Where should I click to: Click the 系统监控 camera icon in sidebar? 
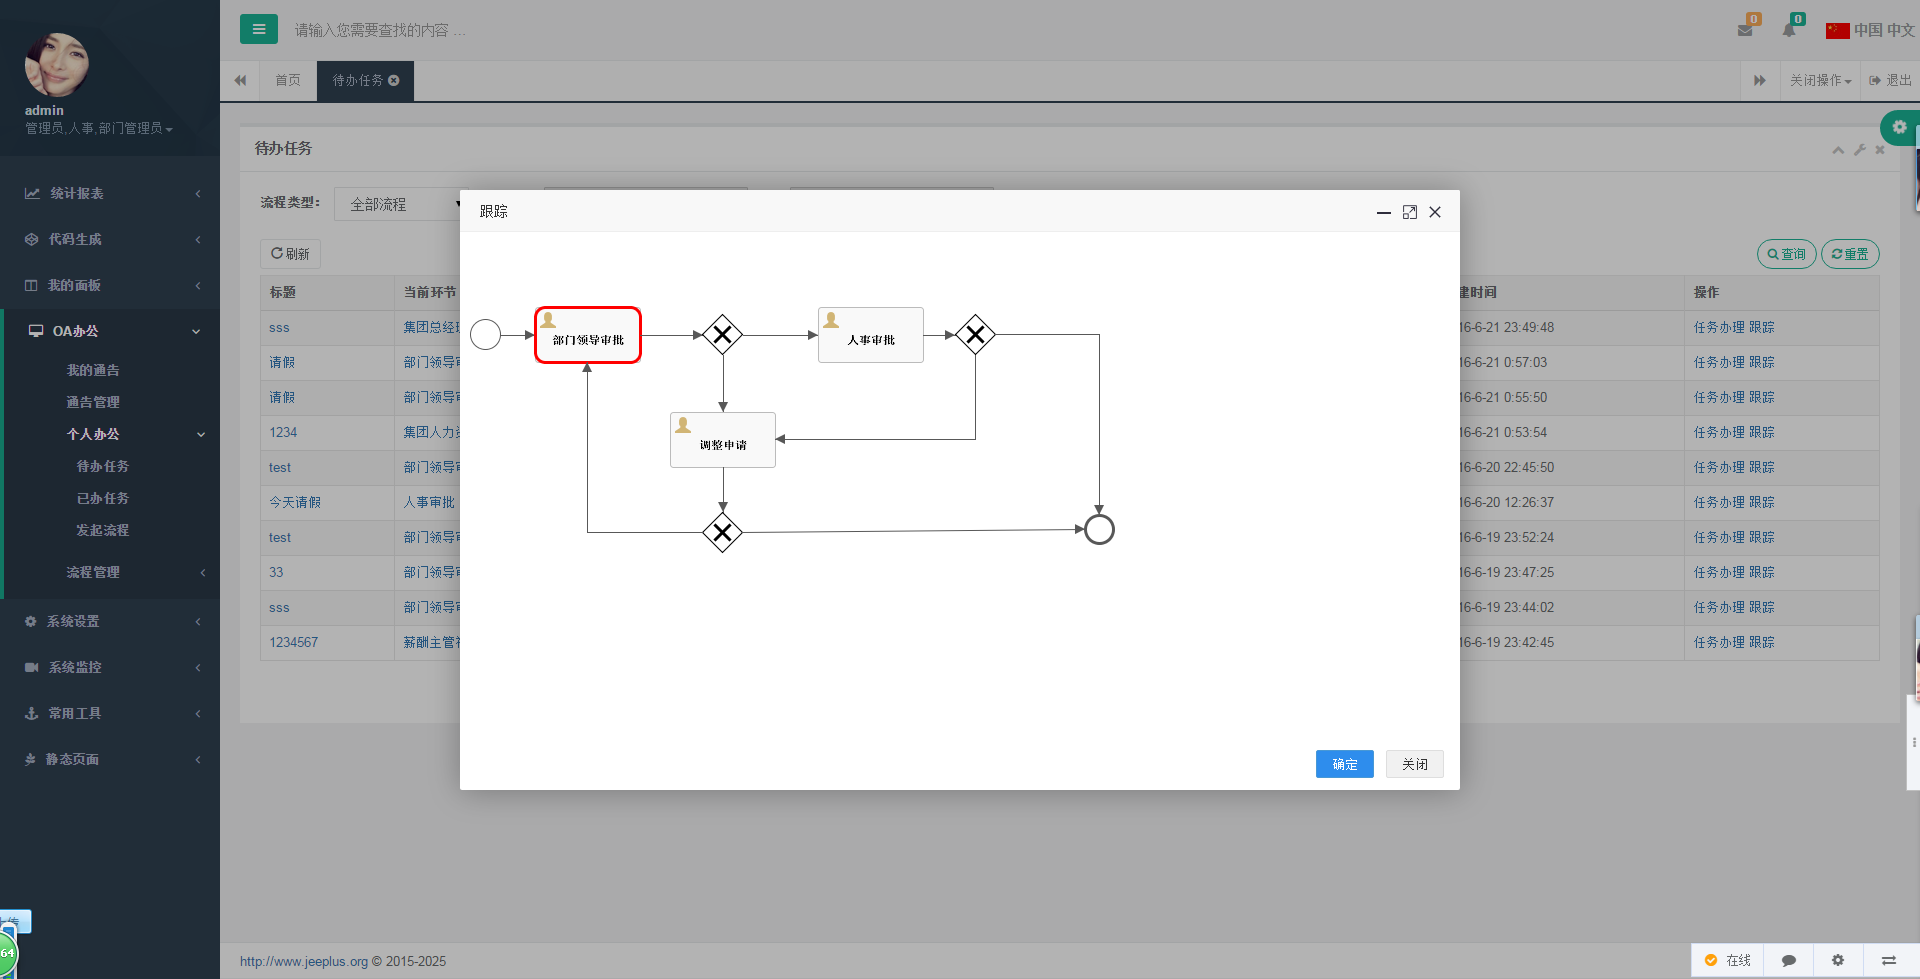(31, 667)
